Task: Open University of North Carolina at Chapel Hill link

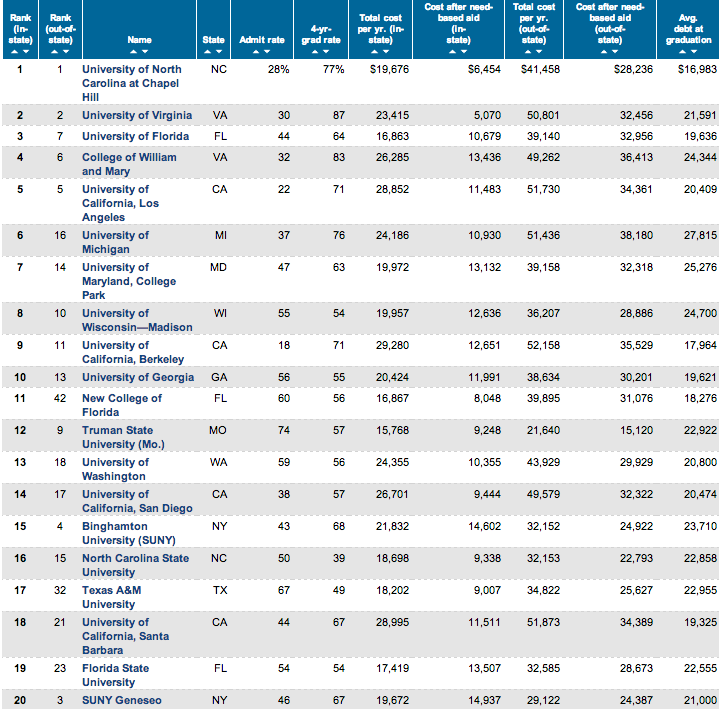Action: [x=132, y=83]
